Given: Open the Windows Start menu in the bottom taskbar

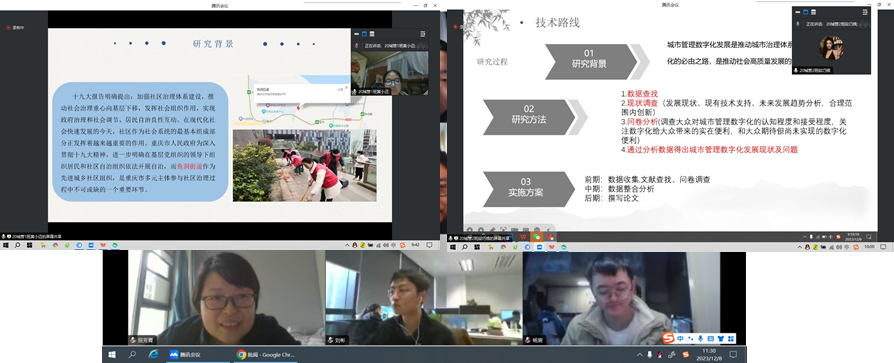Looking at the screenshot, I should tap(111, 354).
